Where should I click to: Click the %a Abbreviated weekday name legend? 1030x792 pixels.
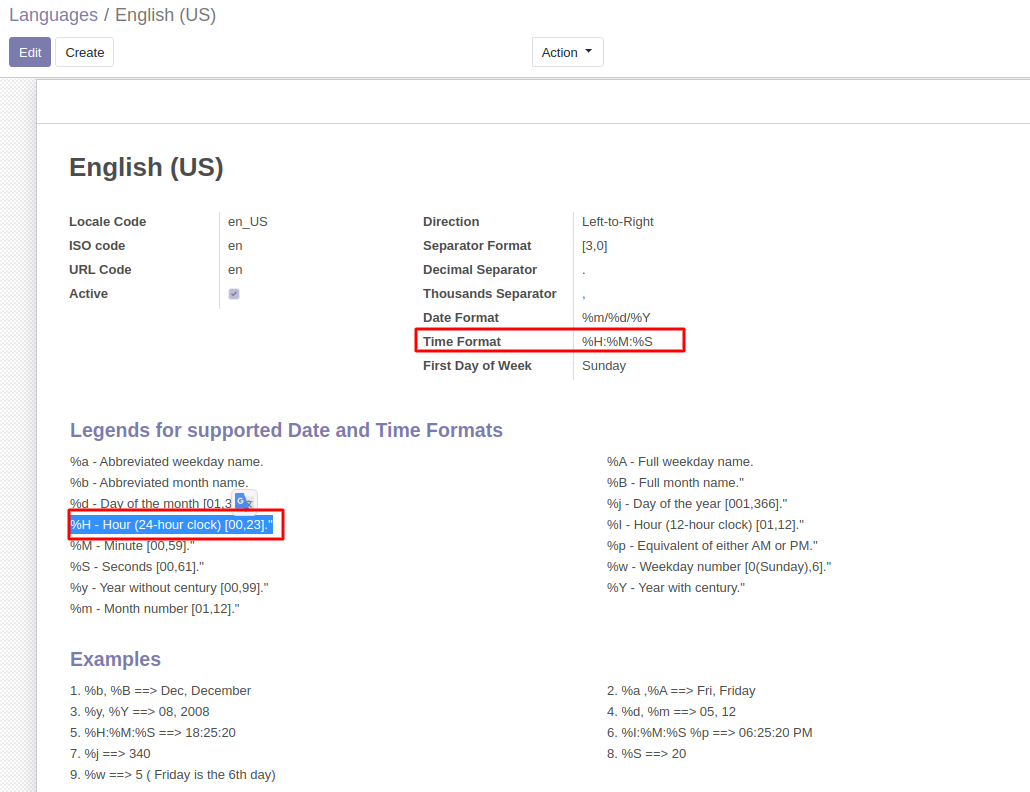(x=167, y=462)
